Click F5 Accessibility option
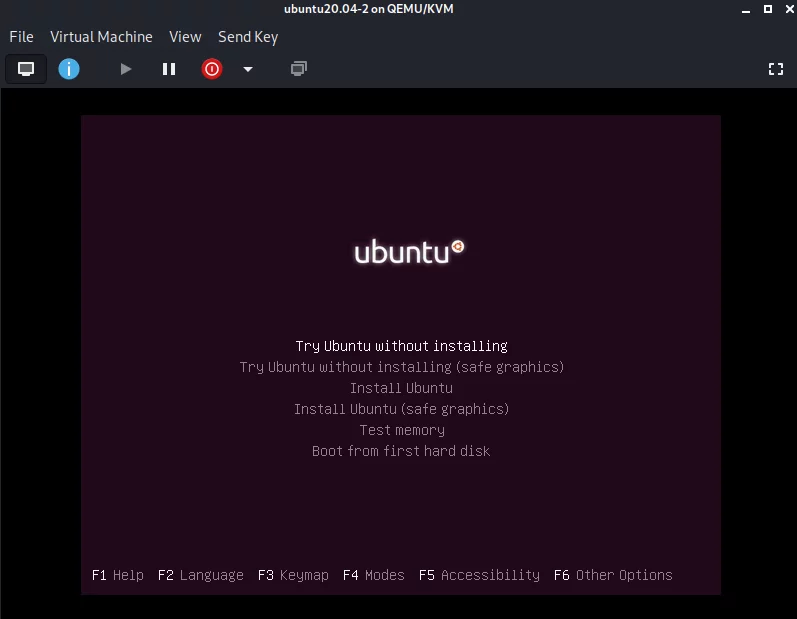 tap(479, 575)
